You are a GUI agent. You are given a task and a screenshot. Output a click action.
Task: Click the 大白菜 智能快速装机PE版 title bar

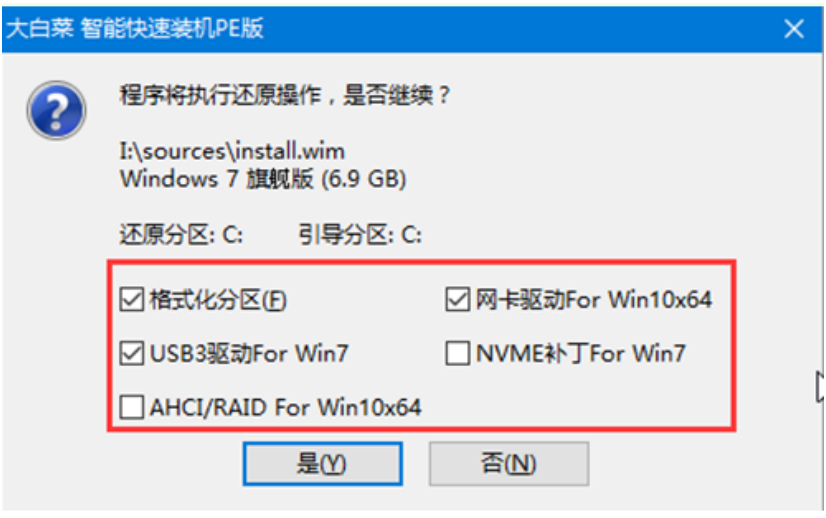(x=412, y=29)
